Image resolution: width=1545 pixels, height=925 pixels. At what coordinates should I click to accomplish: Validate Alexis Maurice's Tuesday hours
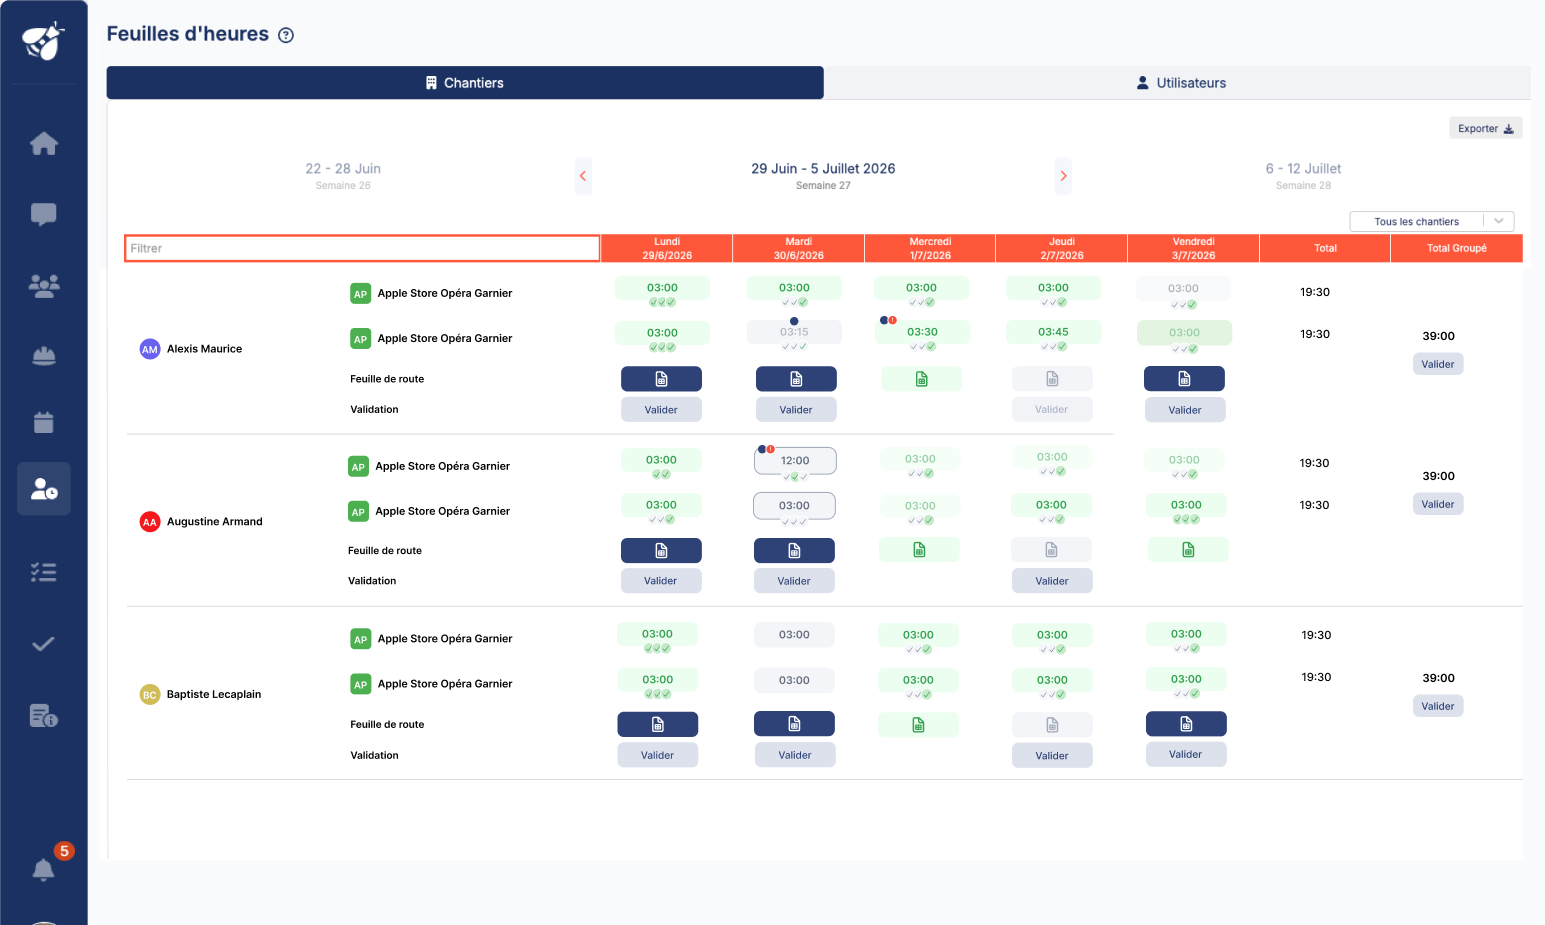coord(796,410)
